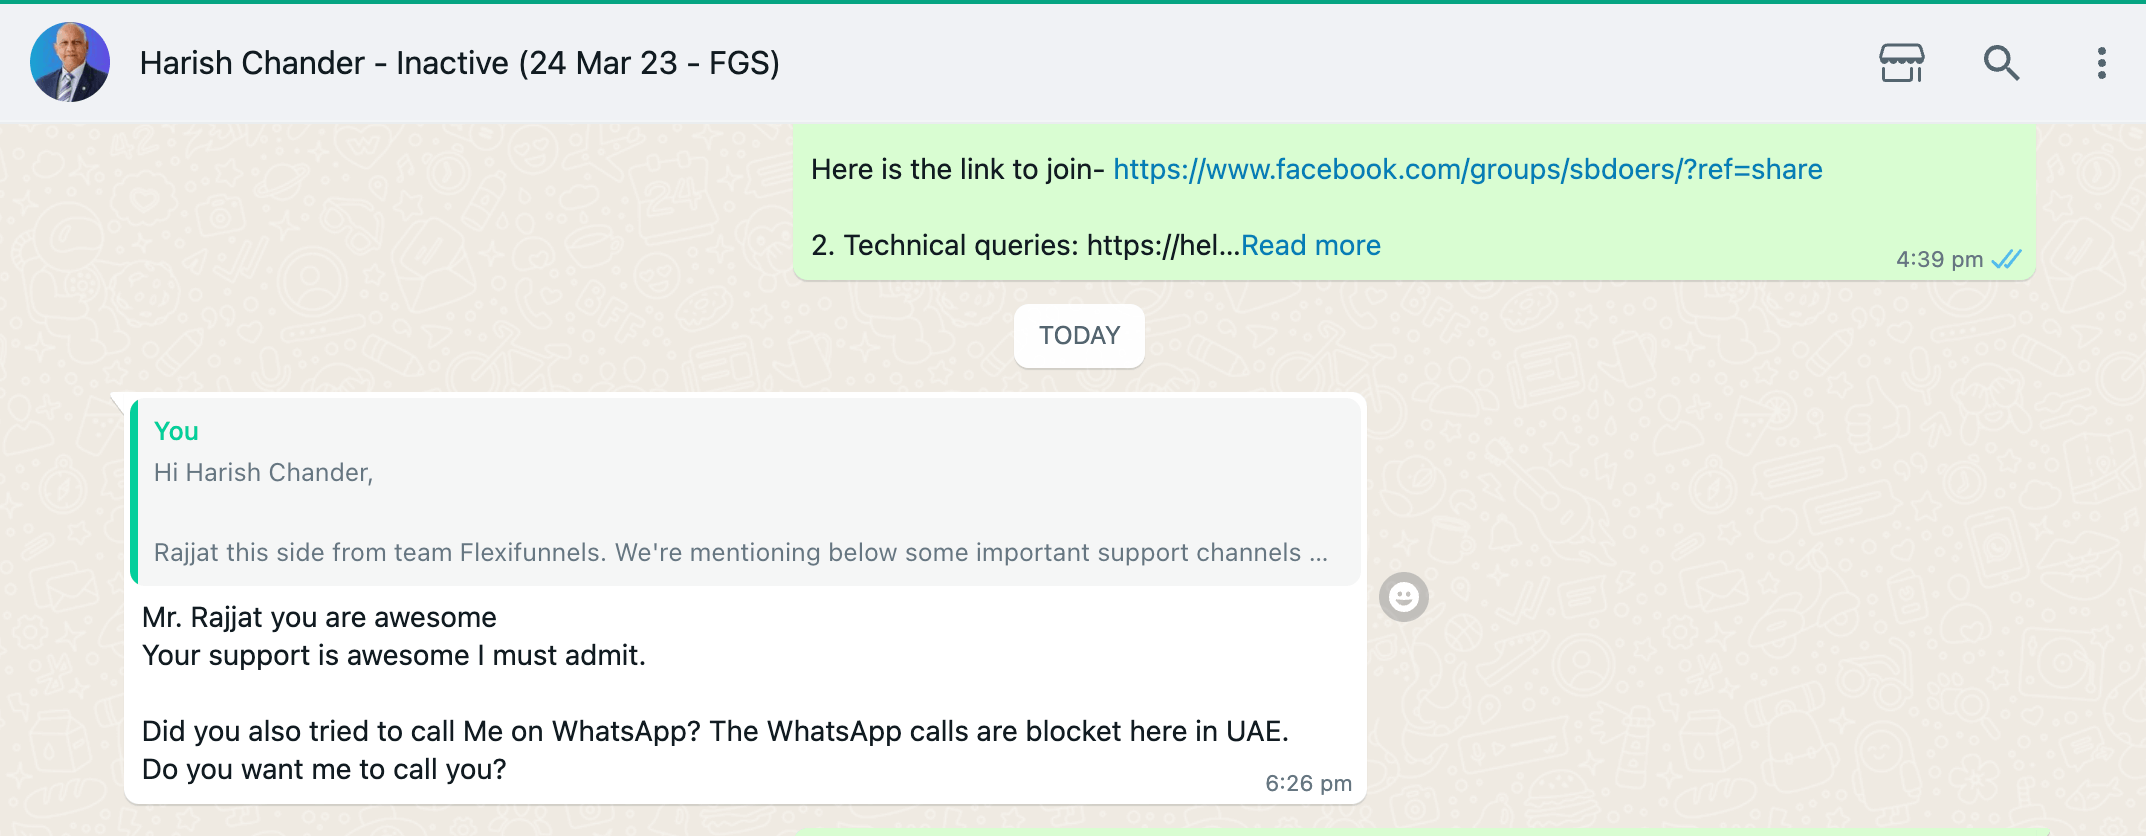Image resolution: width=2146 pixels, height=836 pixels.
Task: React using the smiley emoji button
Action: pos(1403,597)
